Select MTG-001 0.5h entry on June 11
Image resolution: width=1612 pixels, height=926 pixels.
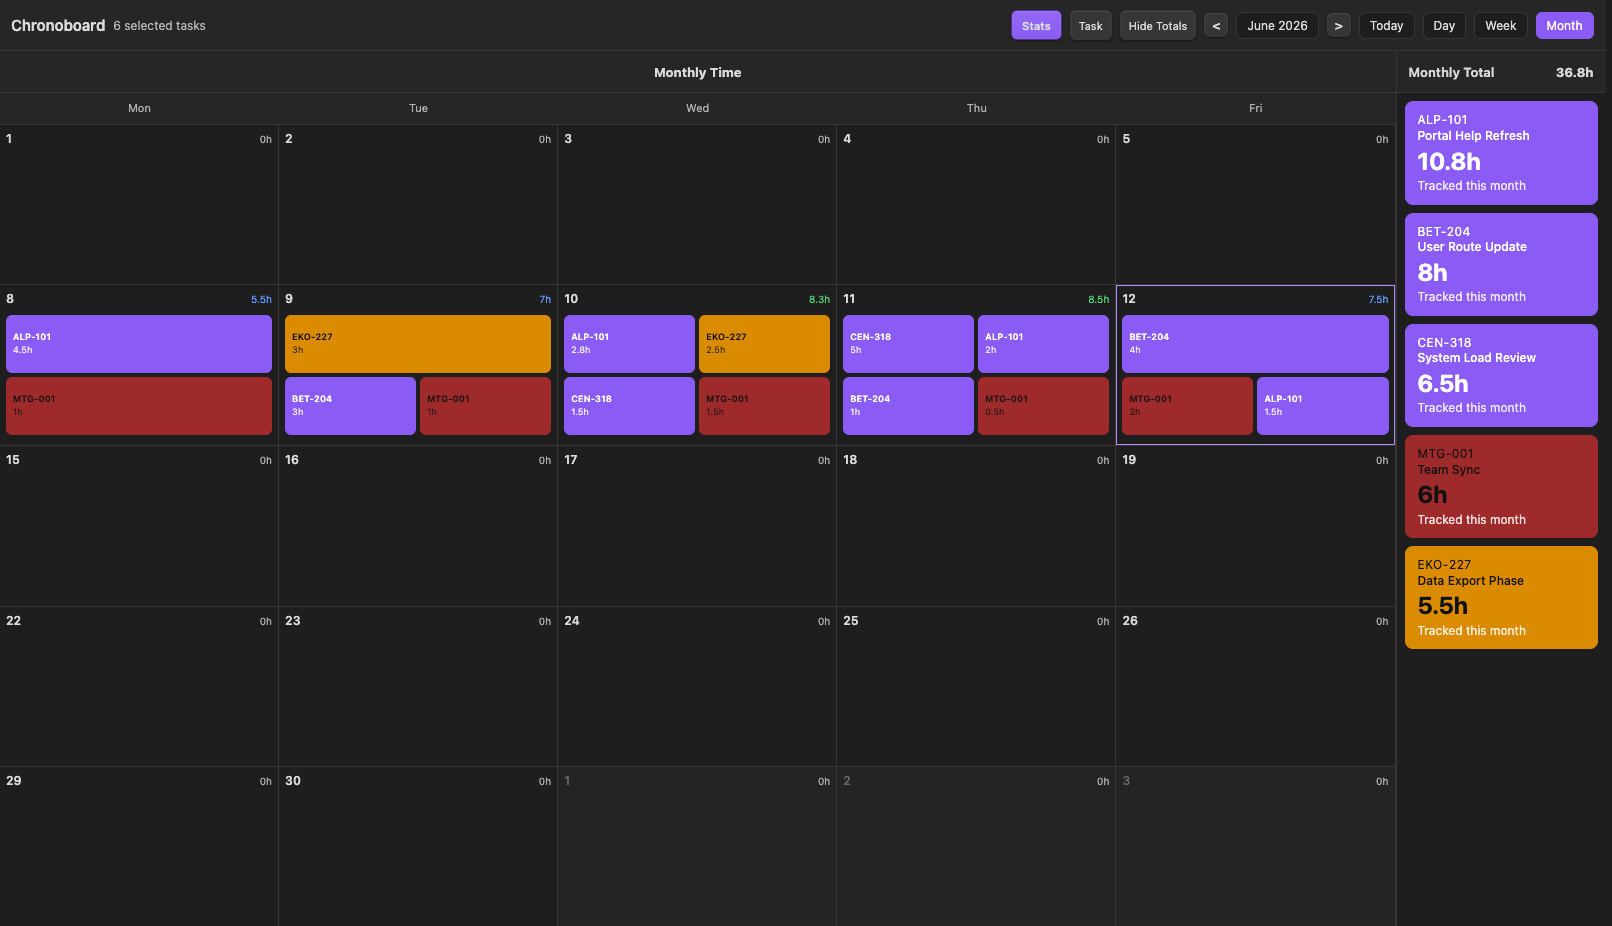click(x=1043, y=406)
